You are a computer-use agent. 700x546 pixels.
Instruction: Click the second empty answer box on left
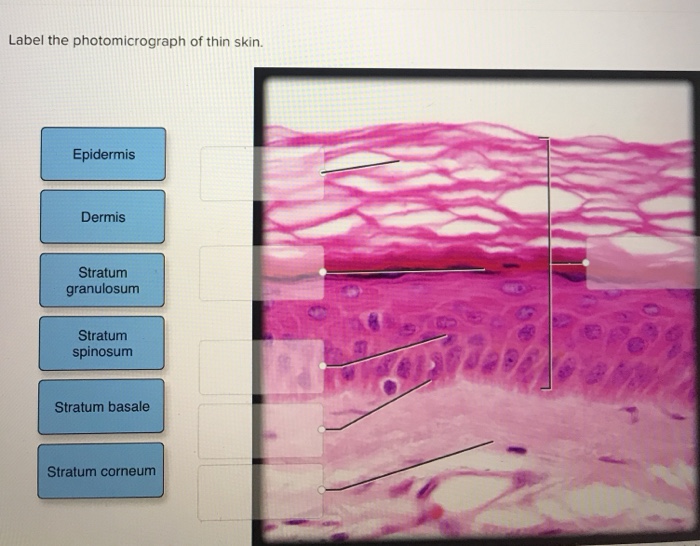pos(262,273)
